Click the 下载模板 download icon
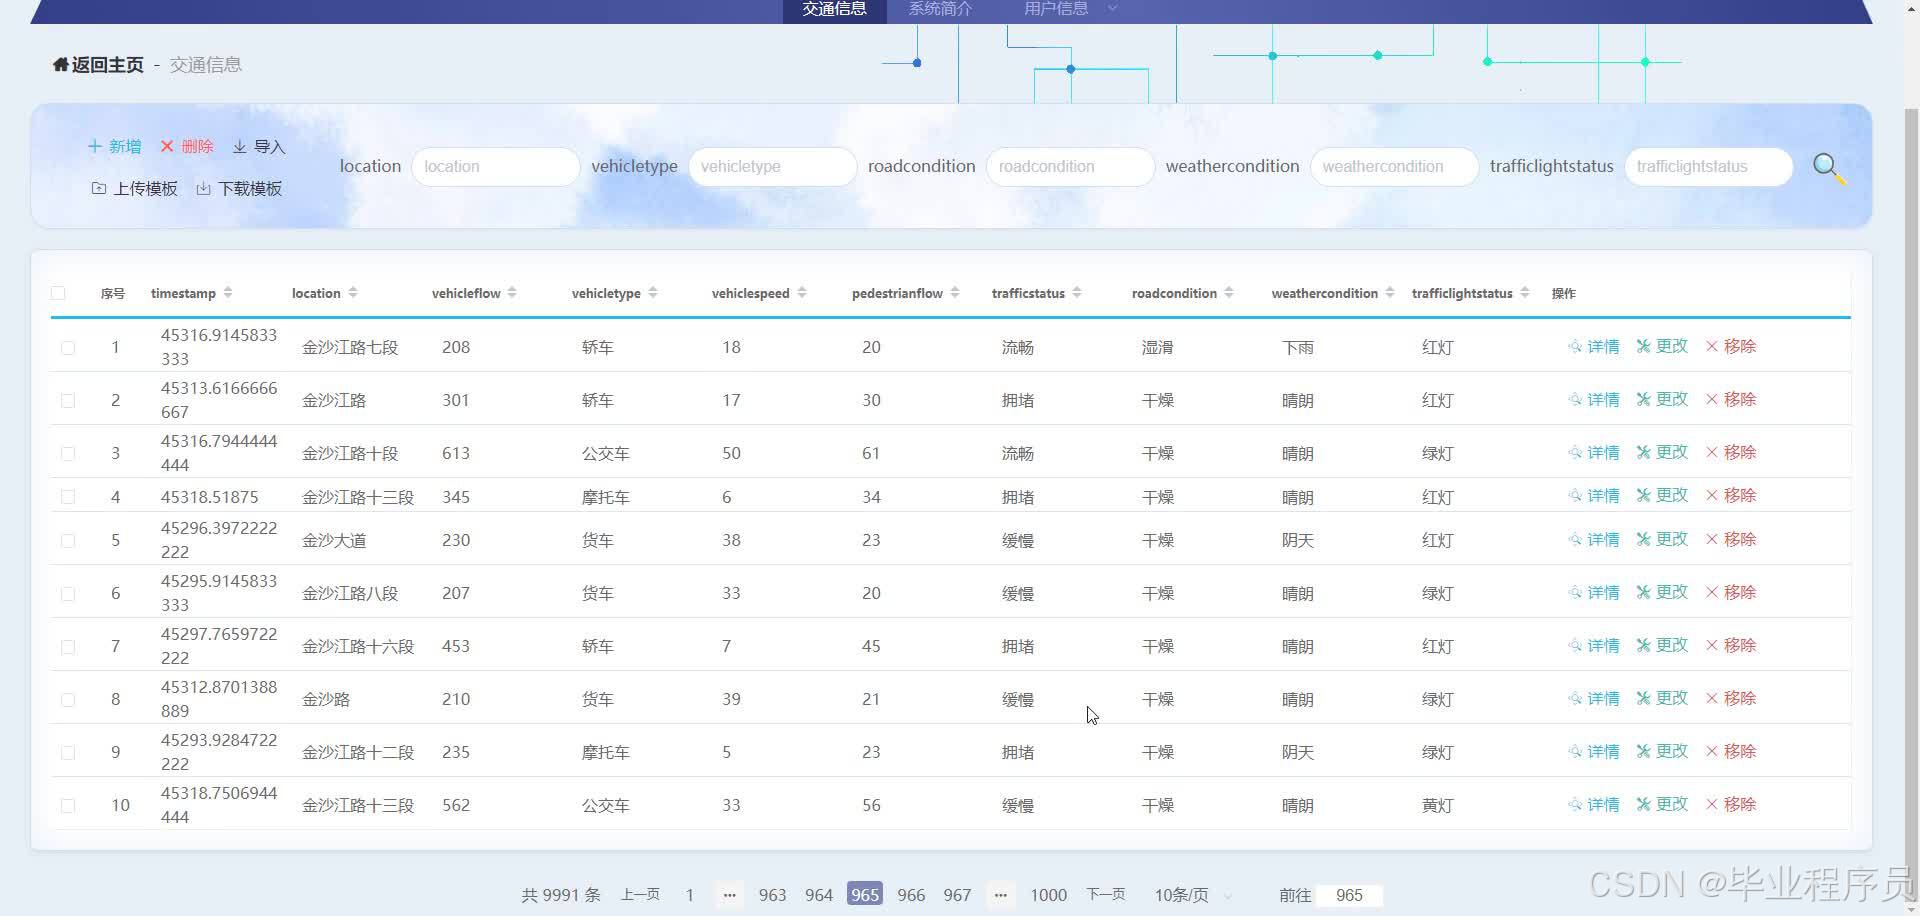Image resolution: width=1920 pixels, height=916 pixels. (203, 188)
